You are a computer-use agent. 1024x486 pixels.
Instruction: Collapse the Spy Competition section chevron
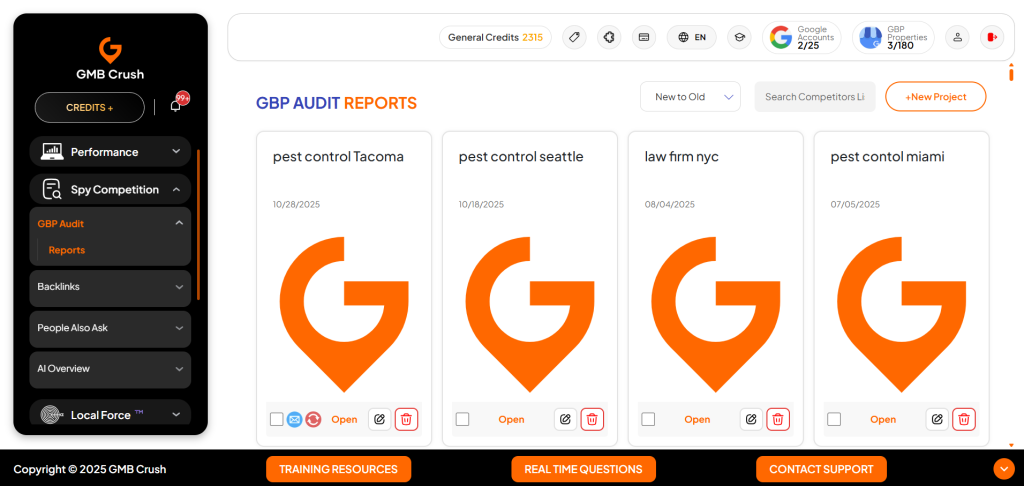click(176, 189)
